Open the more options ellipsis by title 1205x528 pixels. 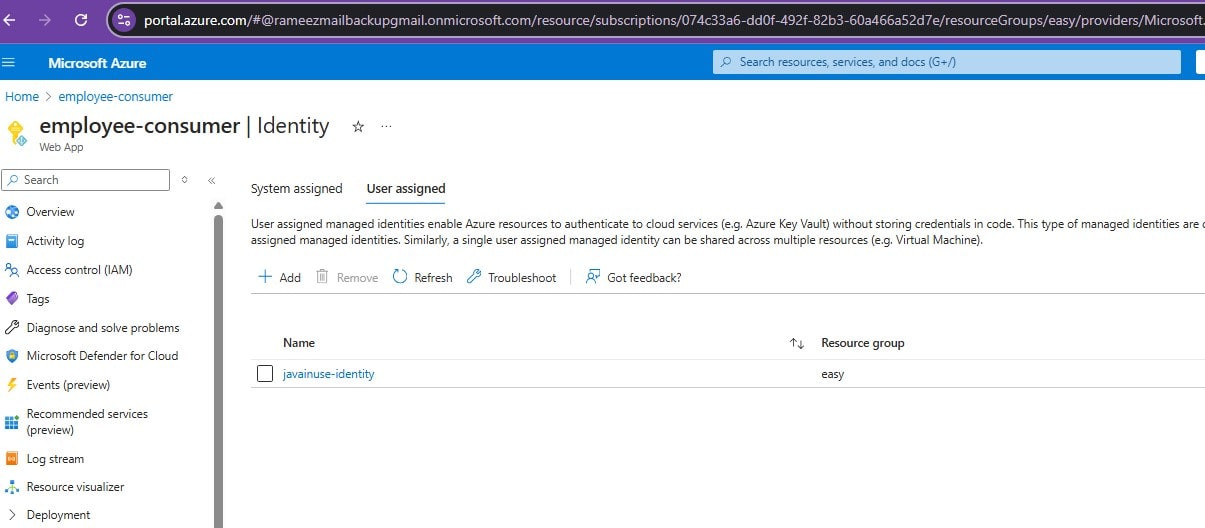386,126
